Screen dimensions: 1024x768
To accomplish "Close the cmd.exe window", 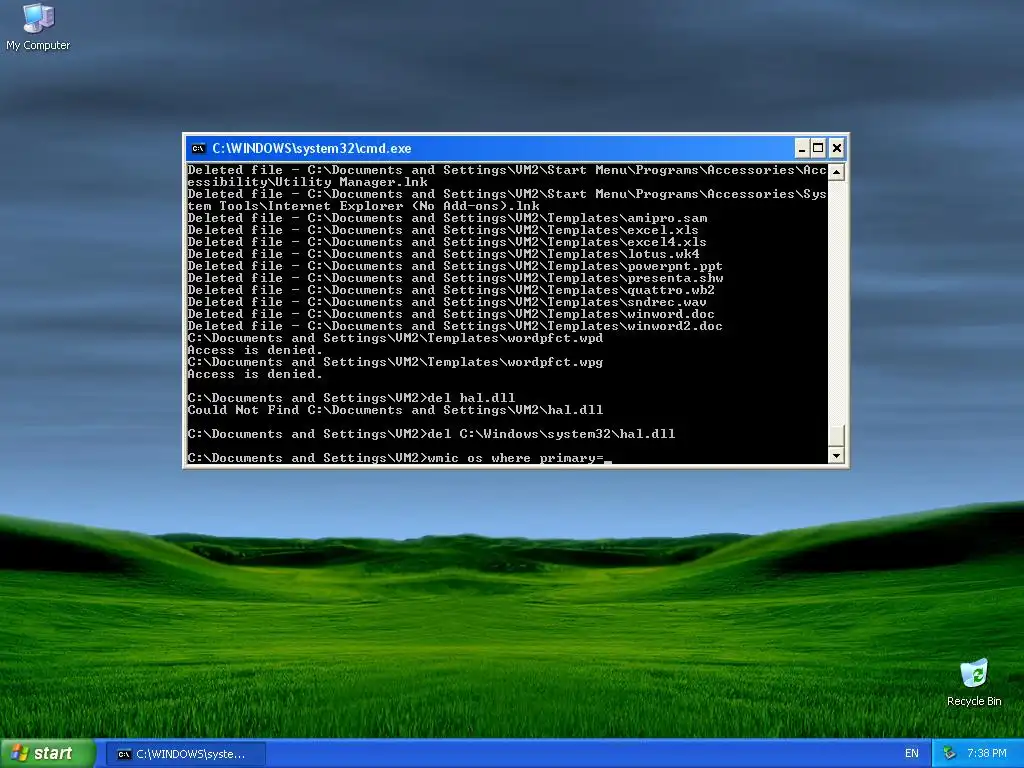I will pyautogui.click(x=837, y=148).
